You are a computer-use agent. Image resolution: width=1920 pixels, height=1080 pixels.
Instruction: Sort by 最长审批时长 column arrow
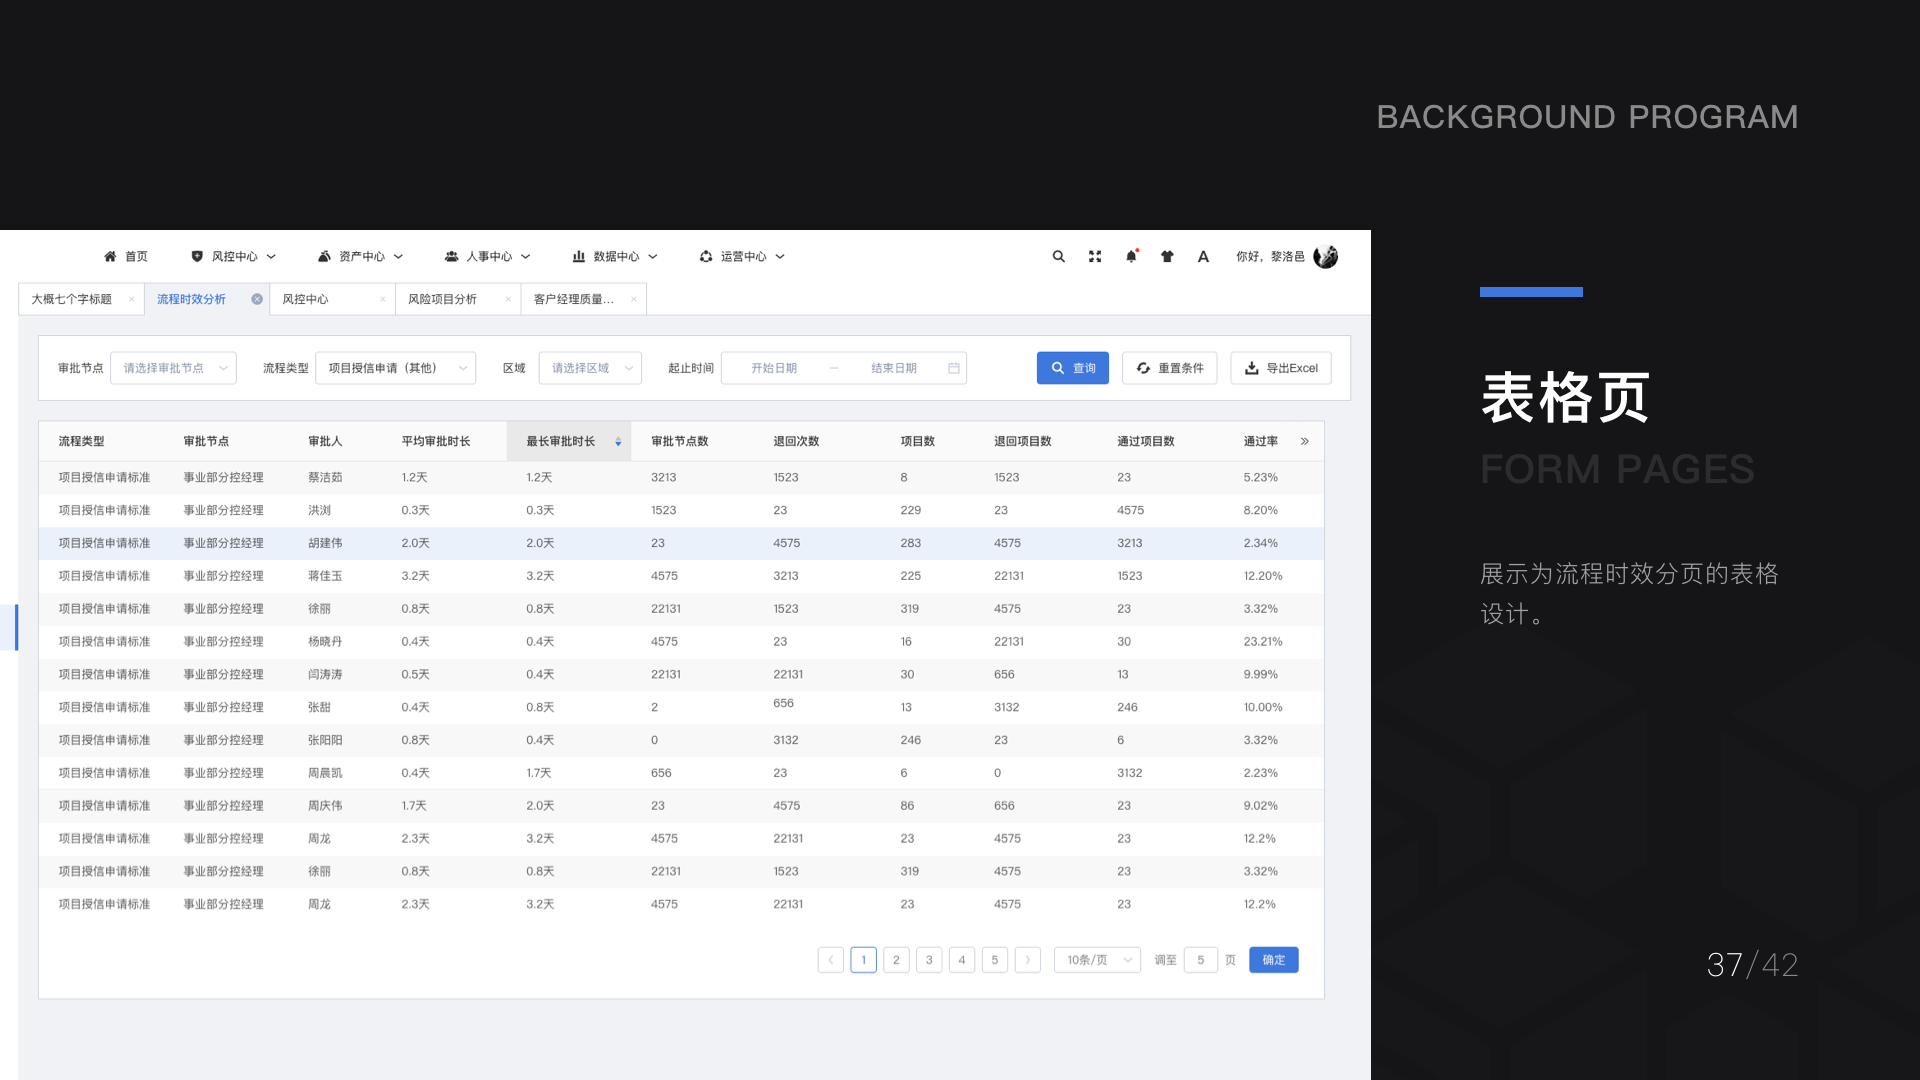coord(618,442)
